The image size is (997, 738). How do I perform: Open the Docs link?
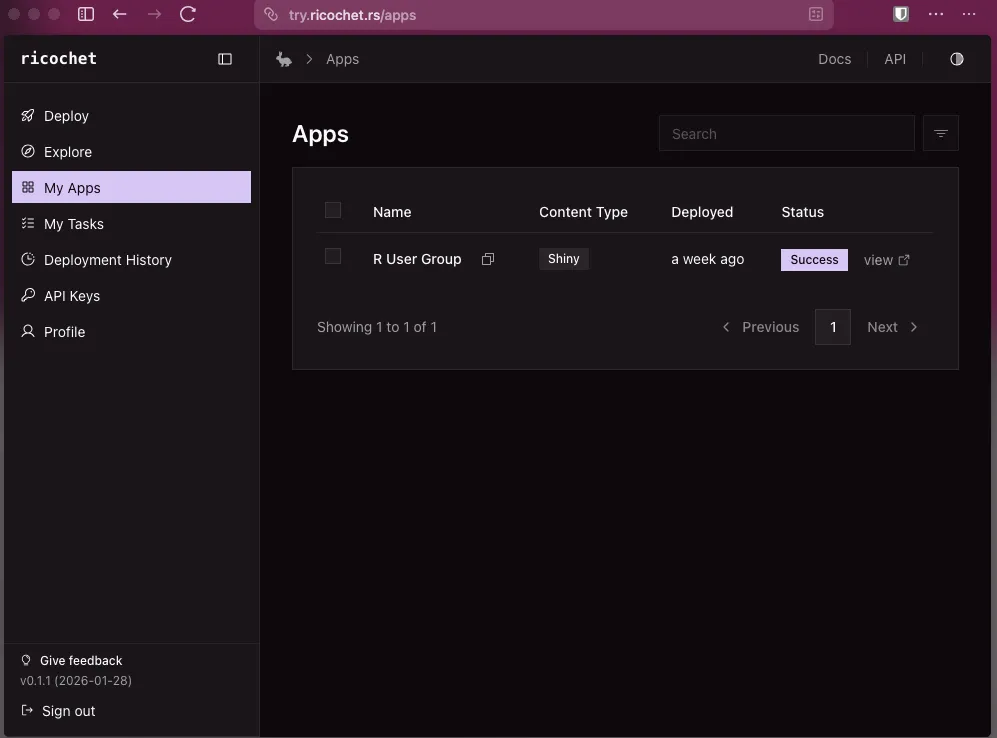coord(834,59)
